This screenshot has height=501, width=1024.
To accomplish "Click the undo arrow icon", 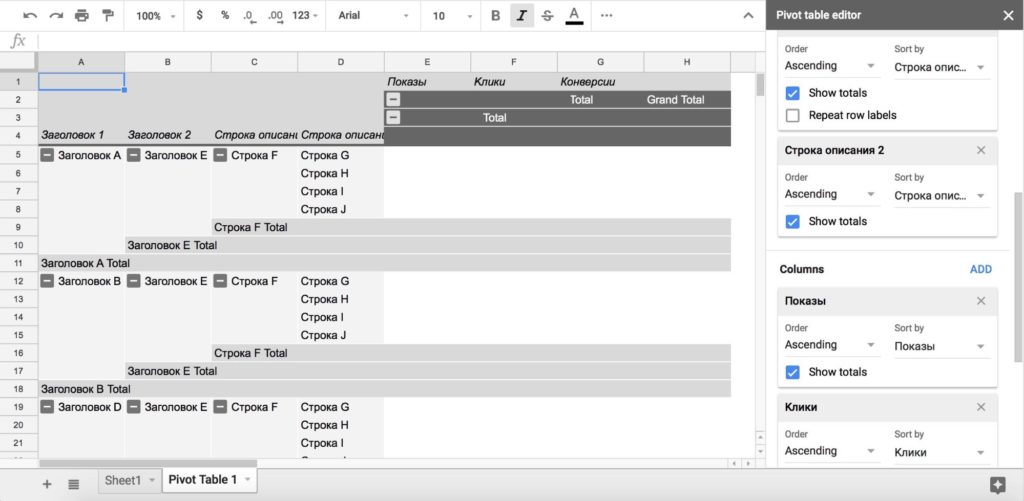I will 30,16.
